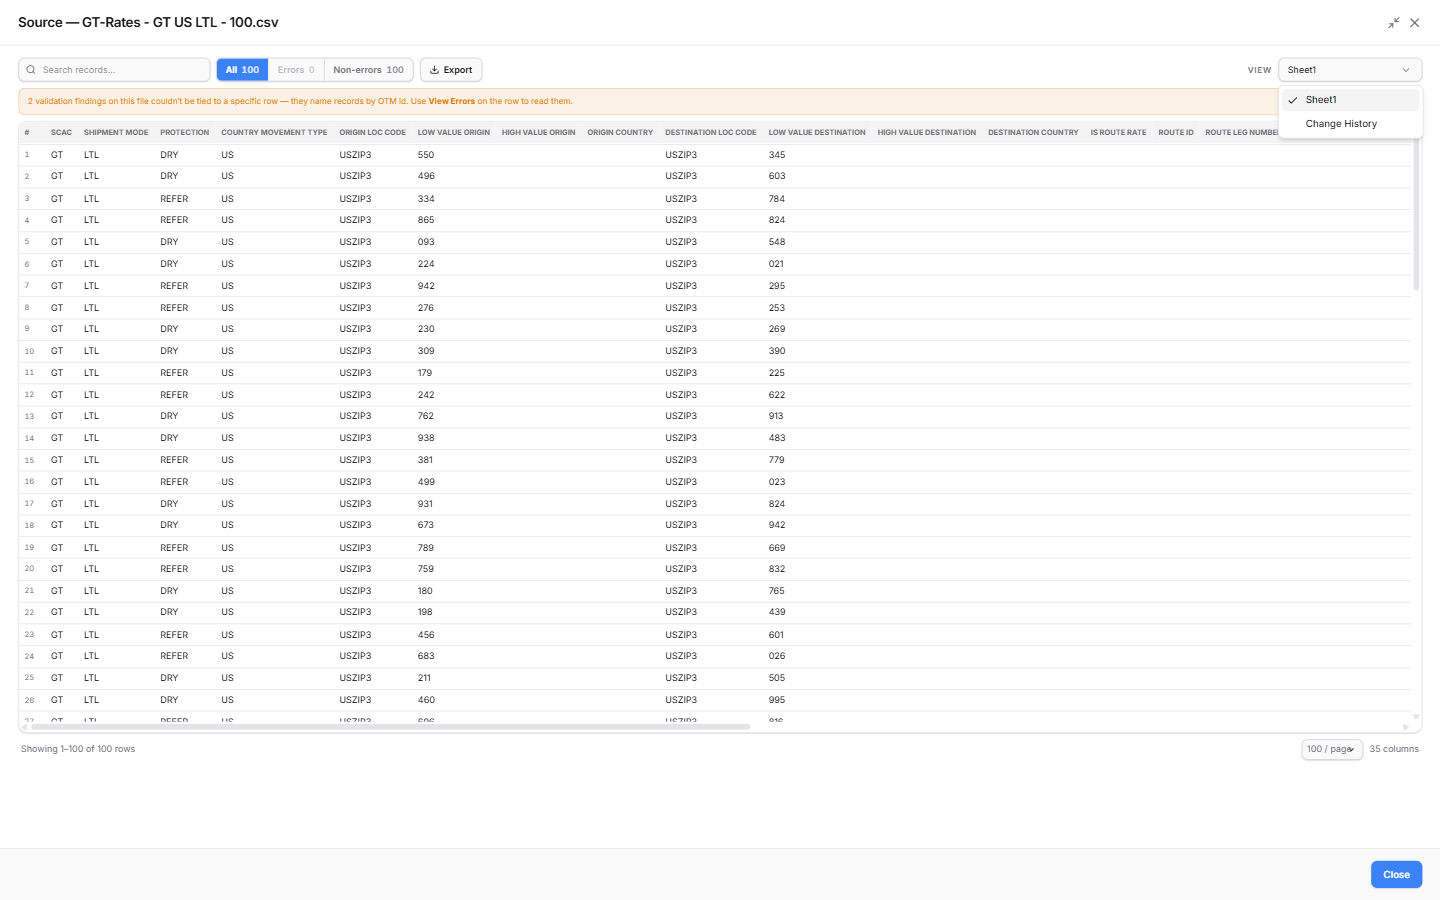The height and width of the screenshot is (900, 1440).
Task: Click low value origin 180 in row 21
Action: pos(425,591)
